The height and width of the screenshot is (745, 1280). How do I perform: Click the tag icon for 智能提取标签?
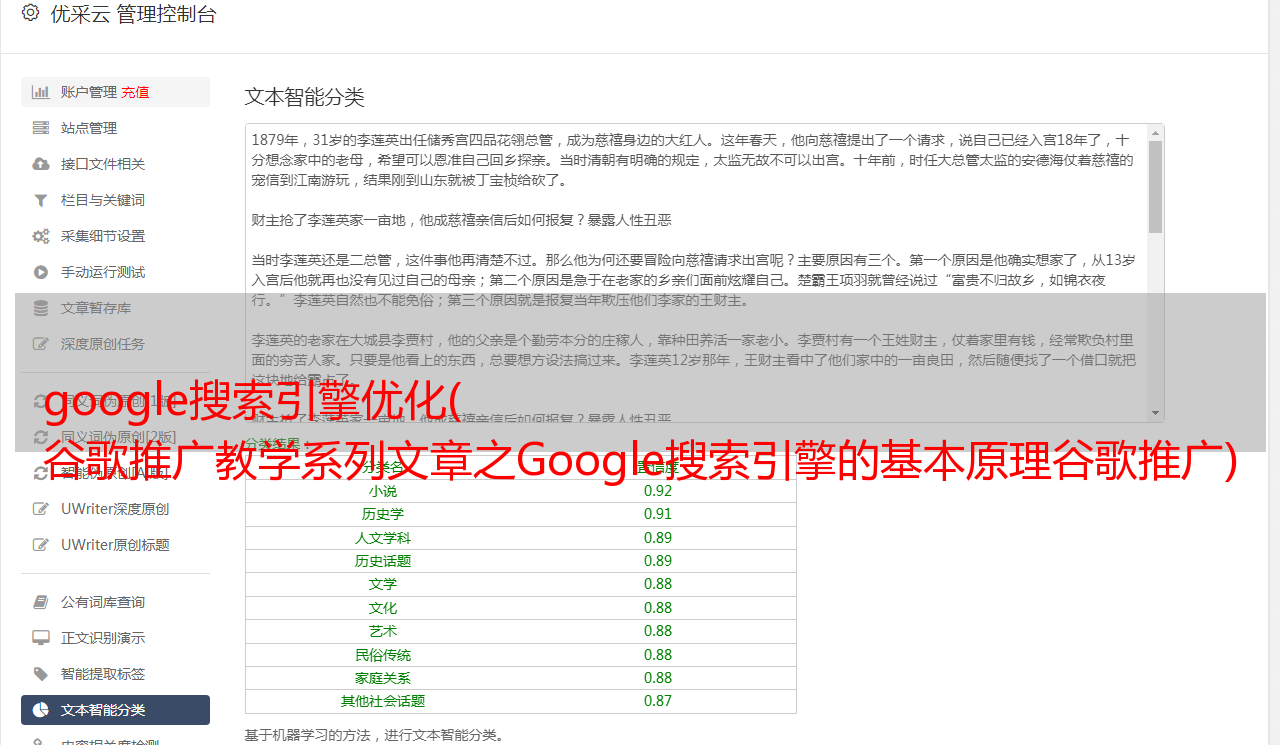(x=41, y=674)
